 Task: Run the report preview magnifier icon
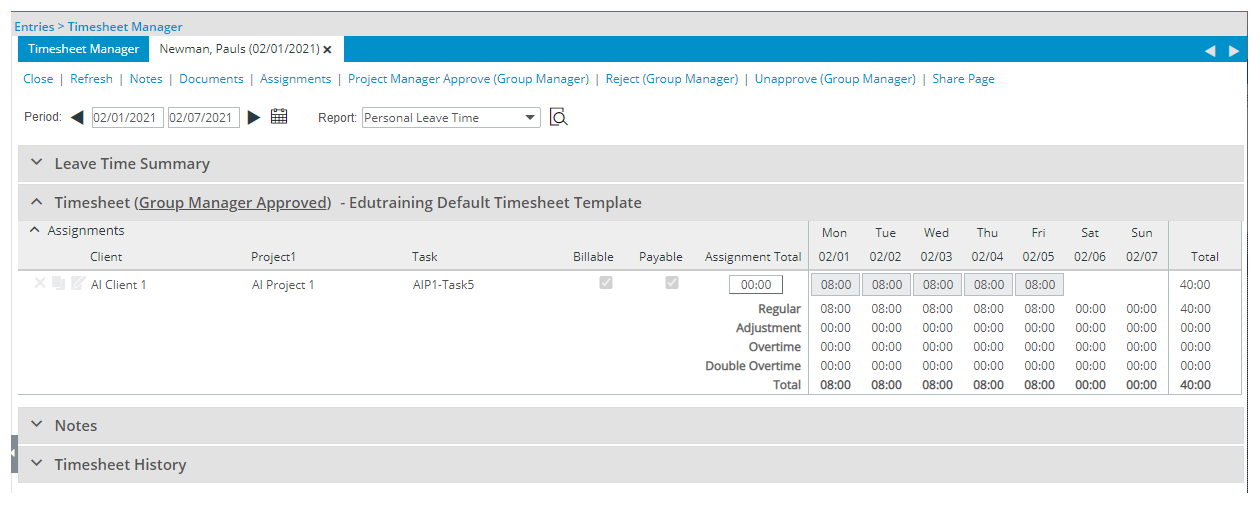click(x=559, y=118)
